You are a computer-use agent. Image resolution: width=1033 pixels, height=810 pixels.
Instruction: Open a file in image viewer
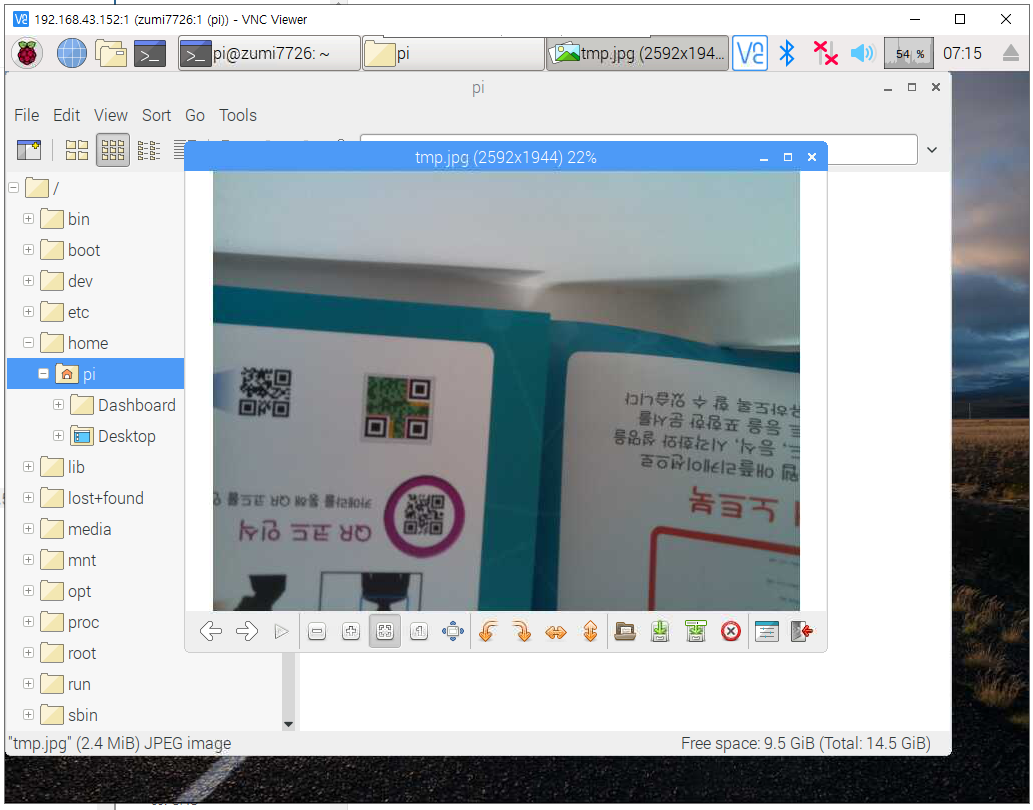[x=625, y=632]
